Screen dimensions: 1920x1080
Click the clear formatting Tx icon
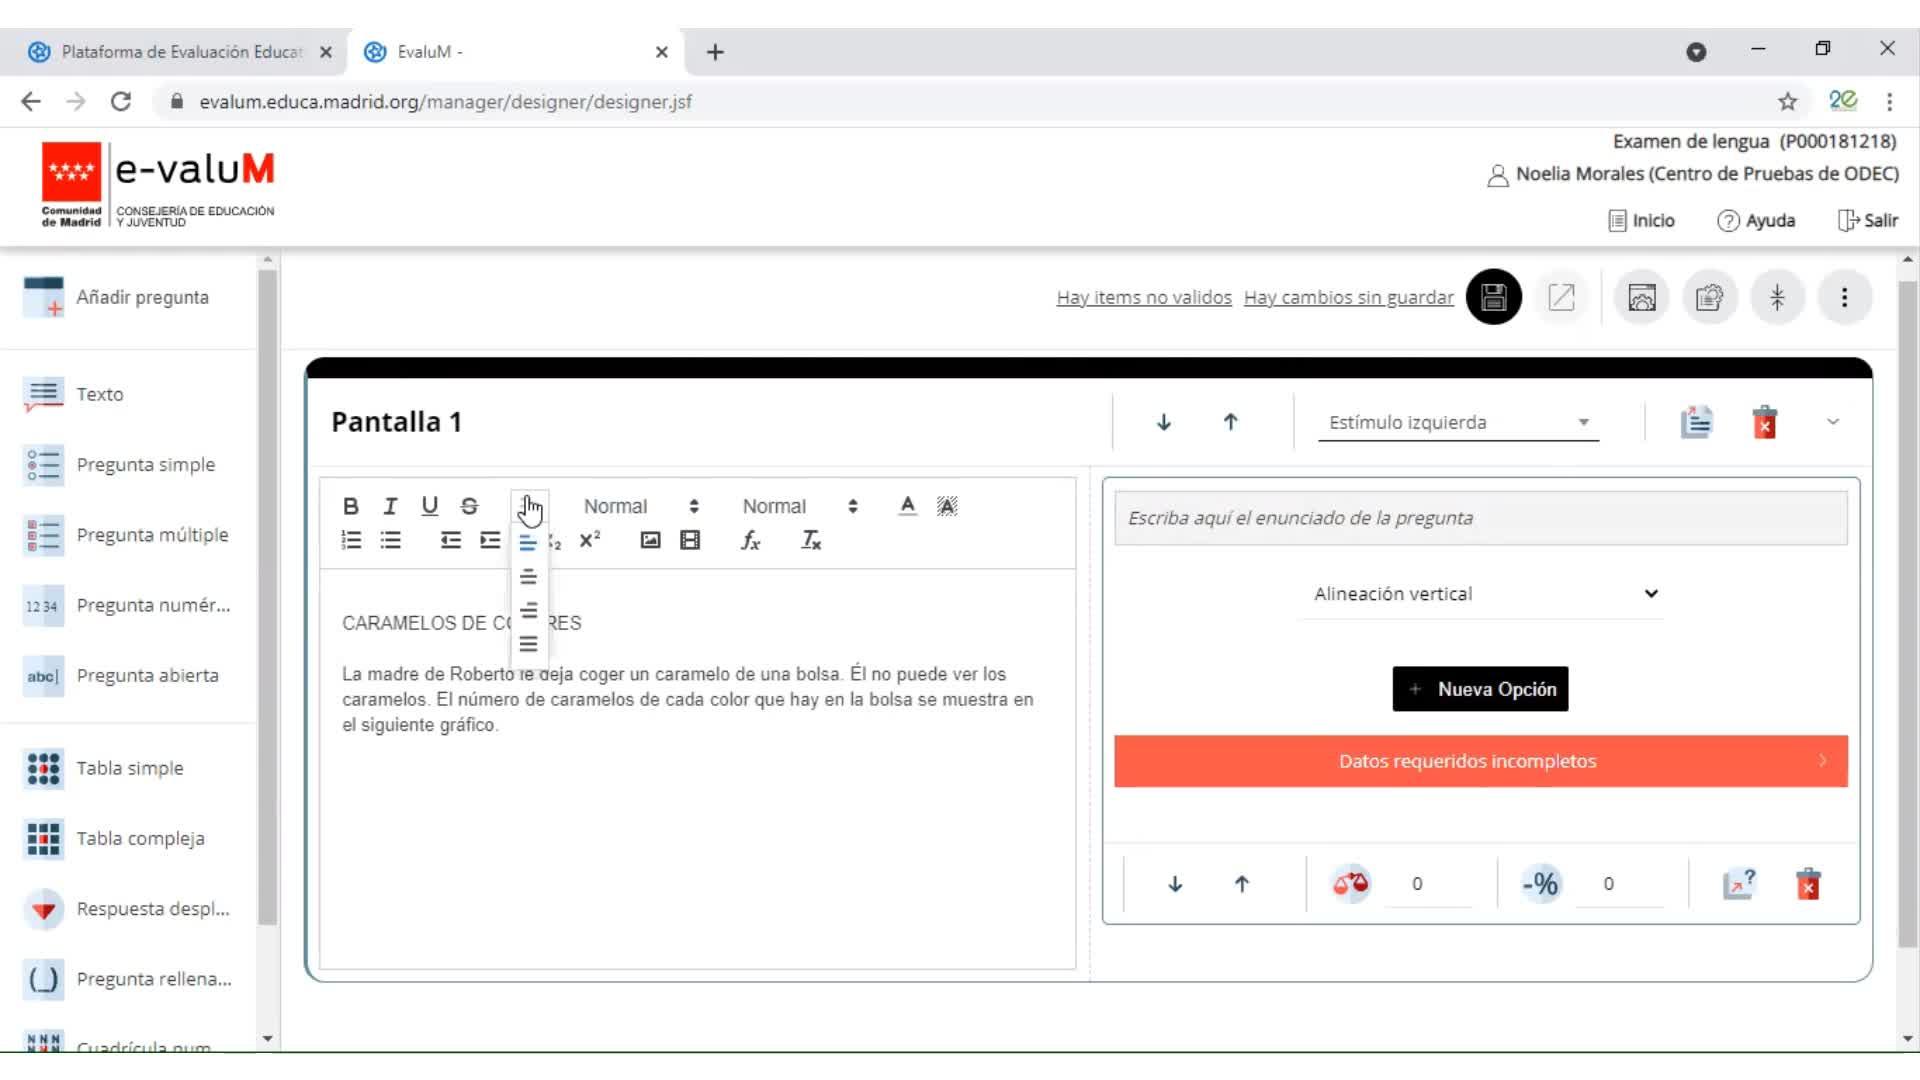pyautogui.click(x=811, y=541)
